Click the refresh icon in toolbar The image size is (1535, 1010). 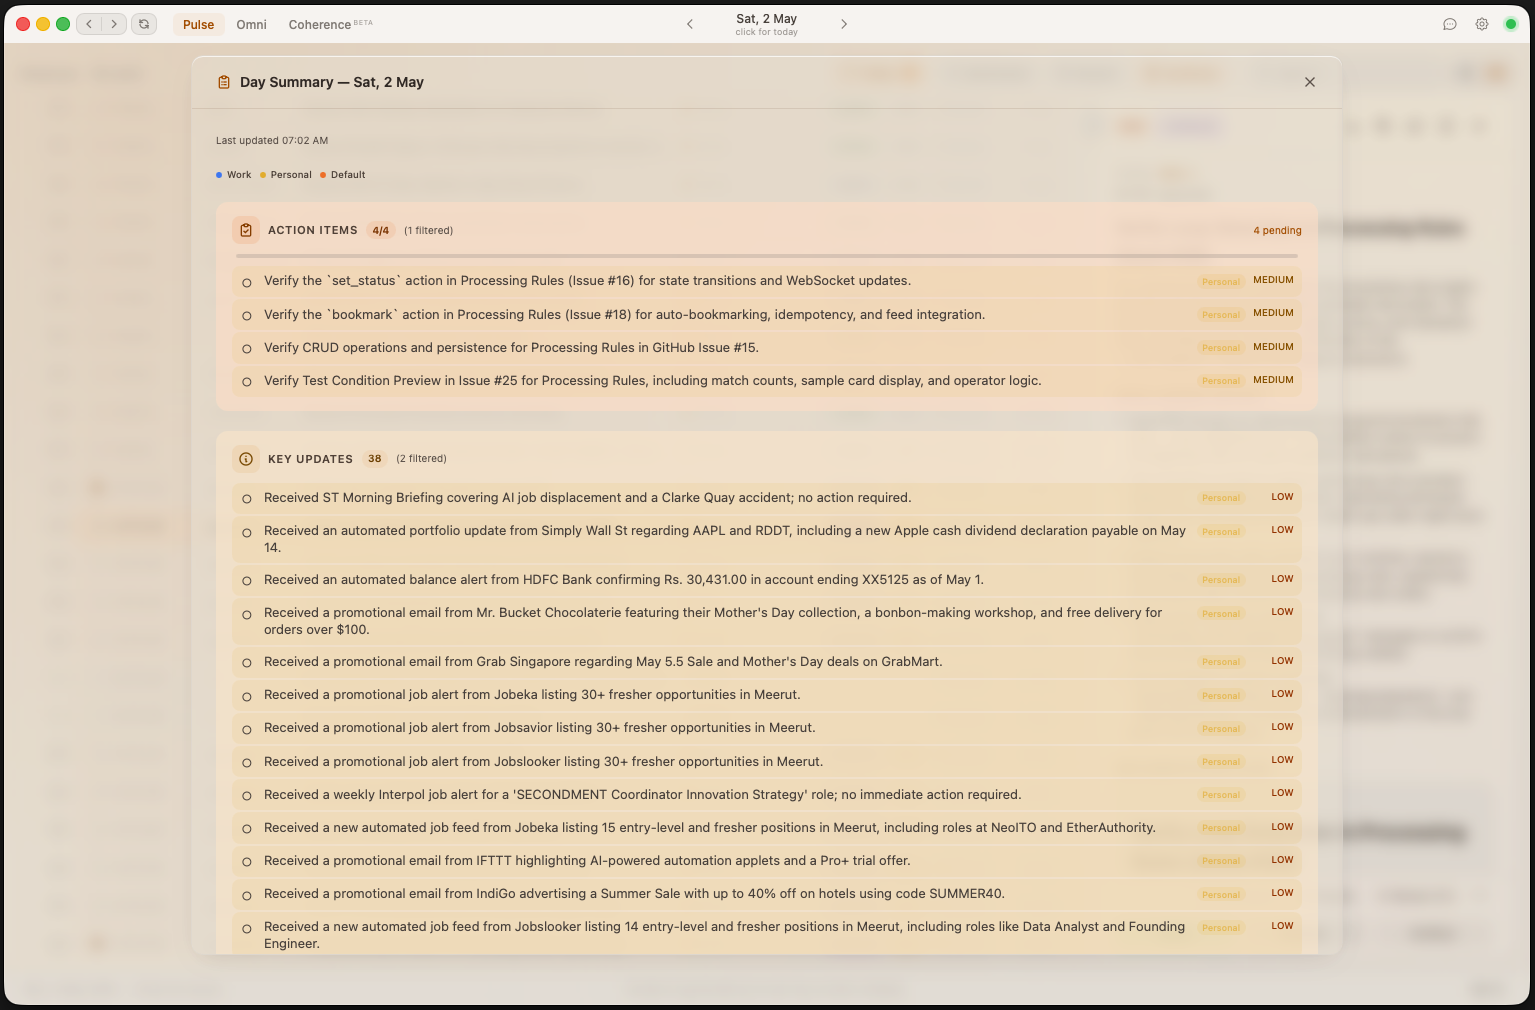point(144,24)
